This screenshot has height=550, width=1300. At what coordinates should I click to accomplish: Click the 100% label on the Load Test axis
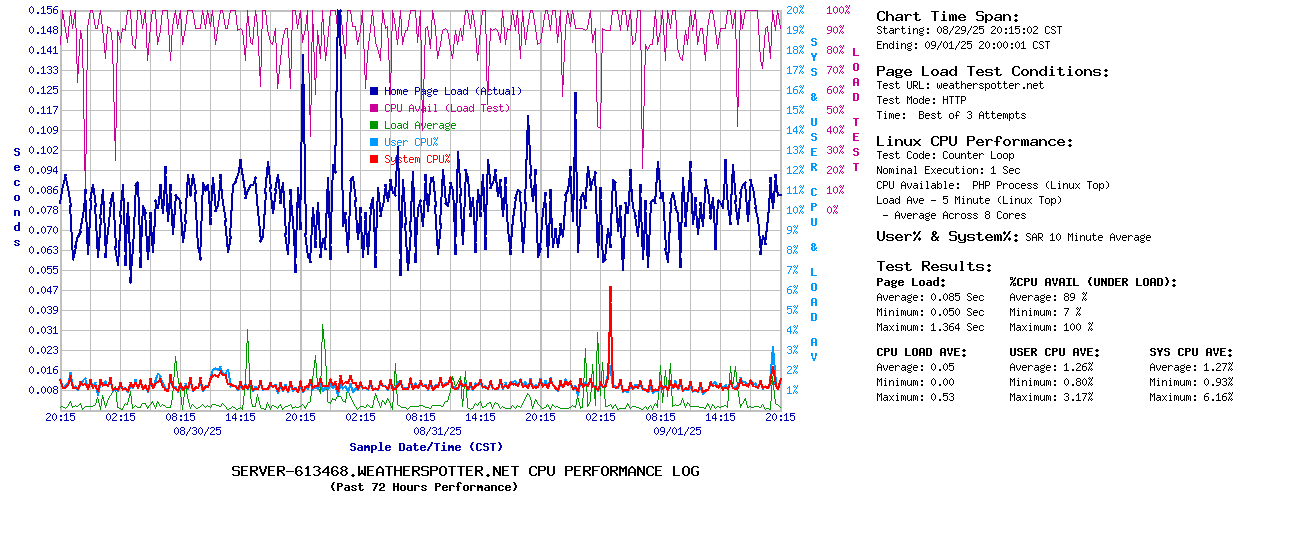[838, 10]
